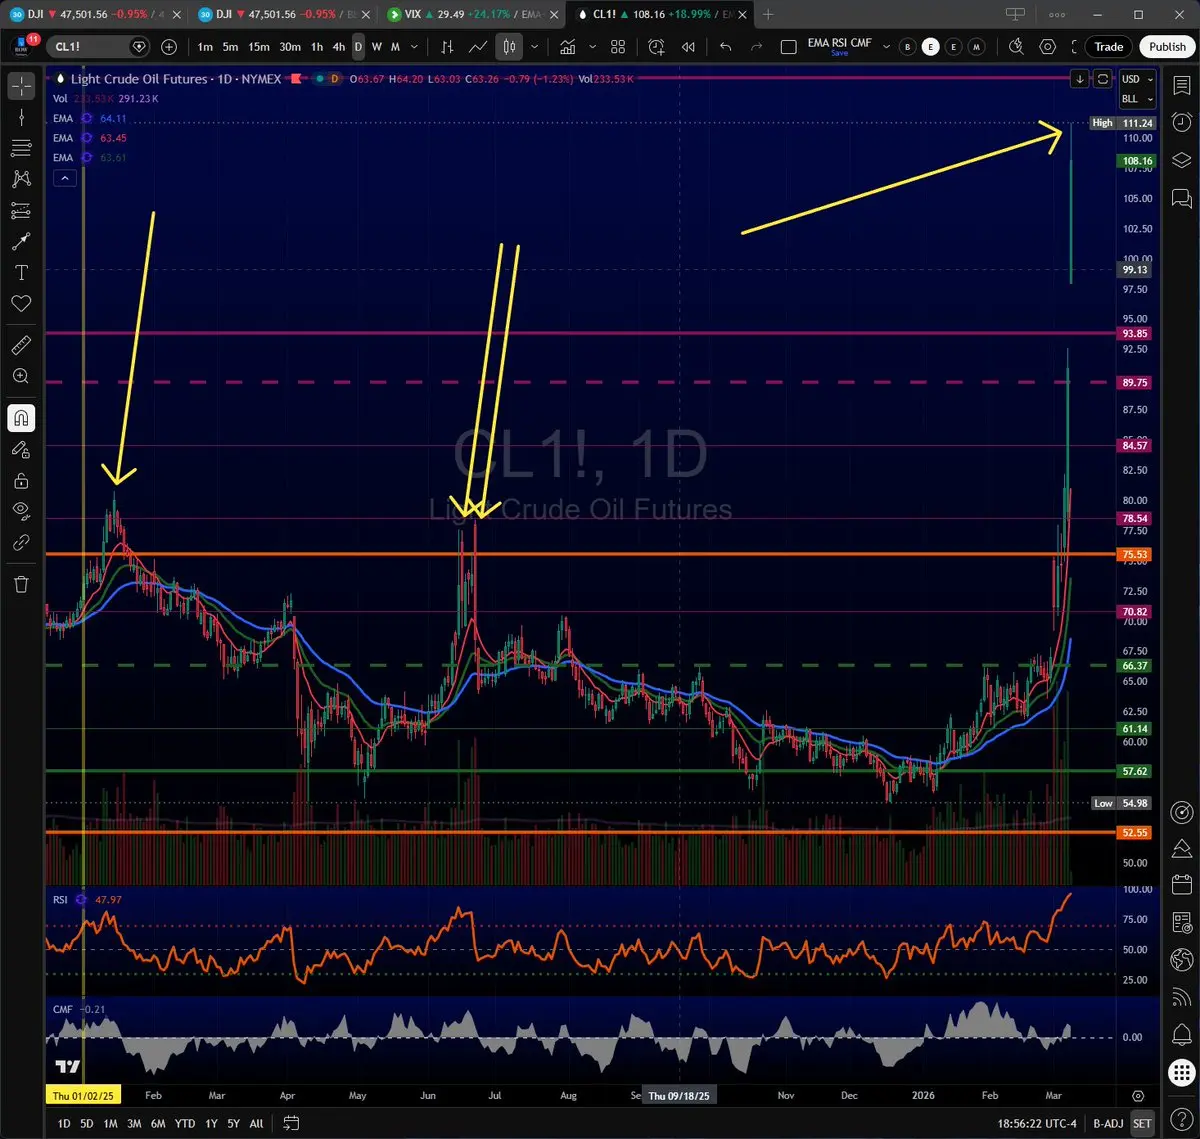Switch to the weekly W timeframe
1200x1139 pixels.
pos(377,47)
